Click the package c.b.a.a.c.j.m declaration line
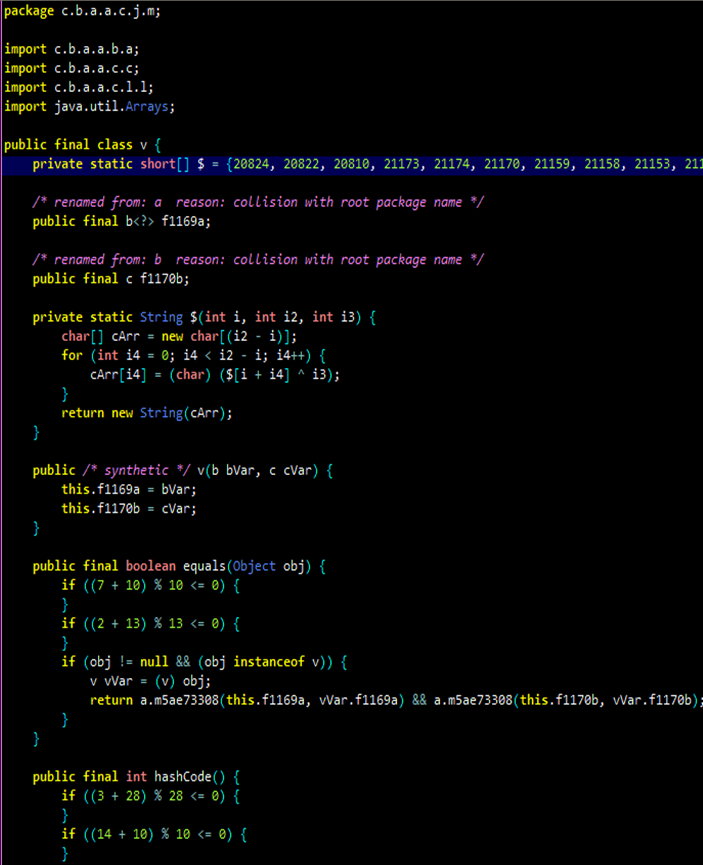 82,11
